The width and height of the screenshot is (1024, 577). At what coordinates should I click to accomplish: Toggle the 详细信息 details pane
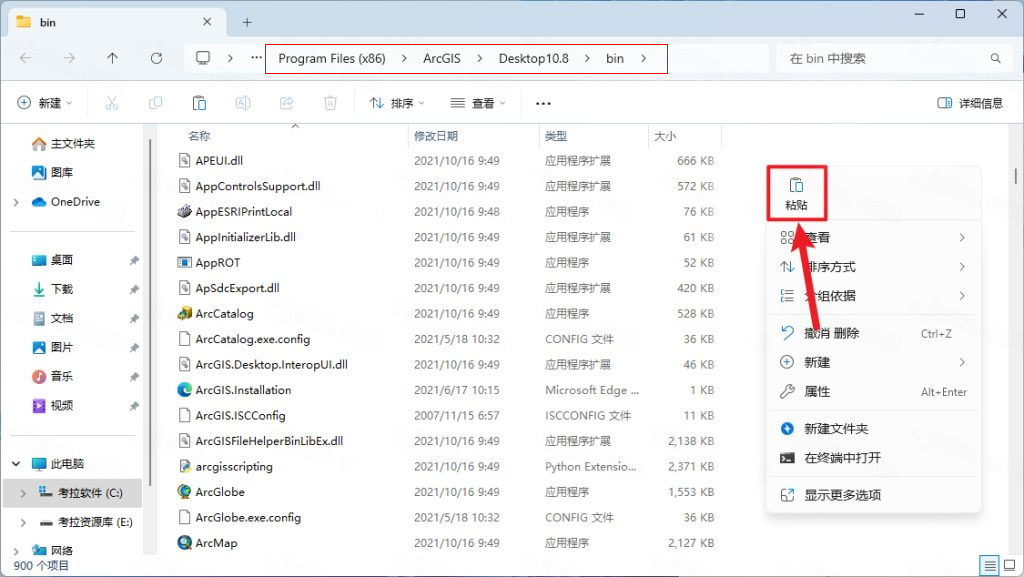[970, 103]
